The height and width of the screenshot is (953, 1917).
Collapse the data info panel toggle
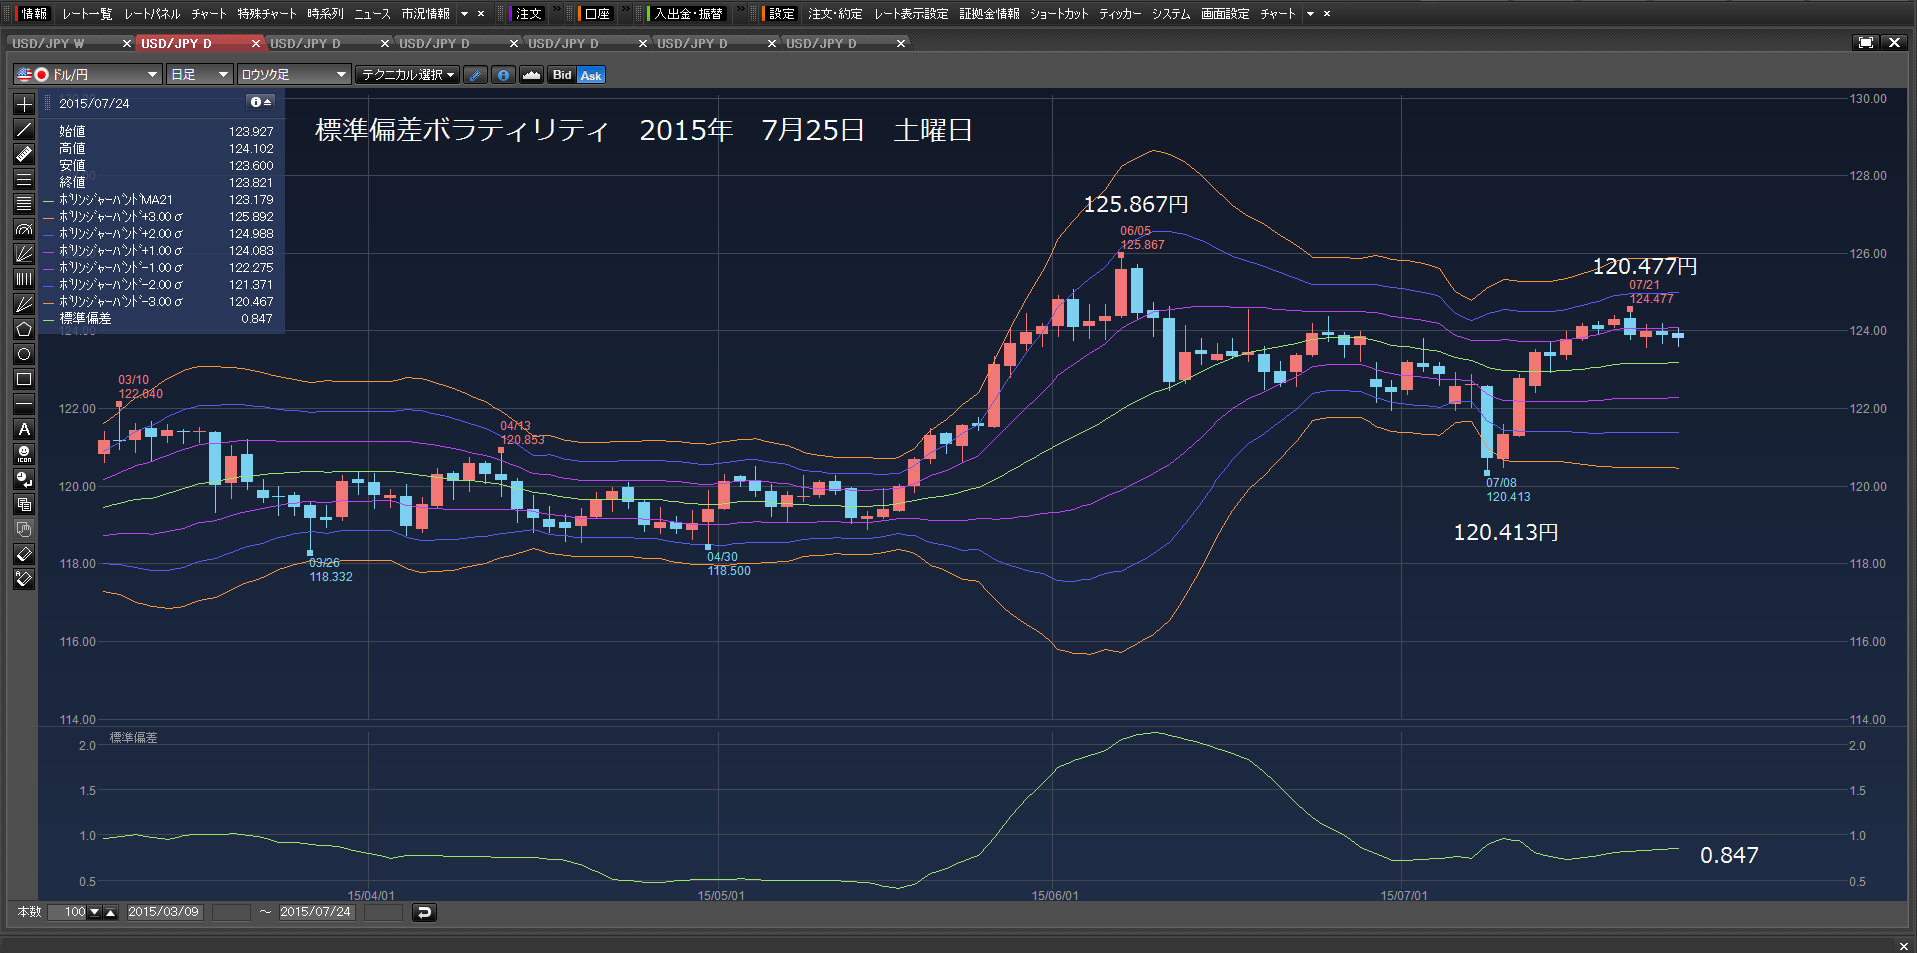tap(260, 102)
